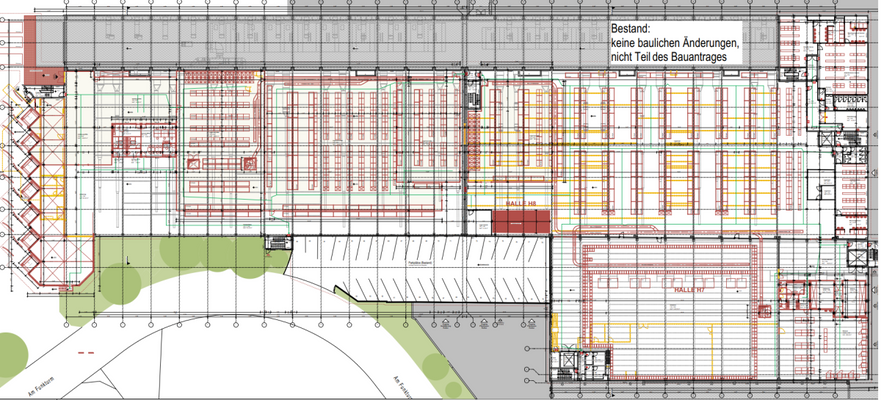
Task: Click the 'Parkplätze Bestand' label in the parking area
Action: tap(421, 262)
